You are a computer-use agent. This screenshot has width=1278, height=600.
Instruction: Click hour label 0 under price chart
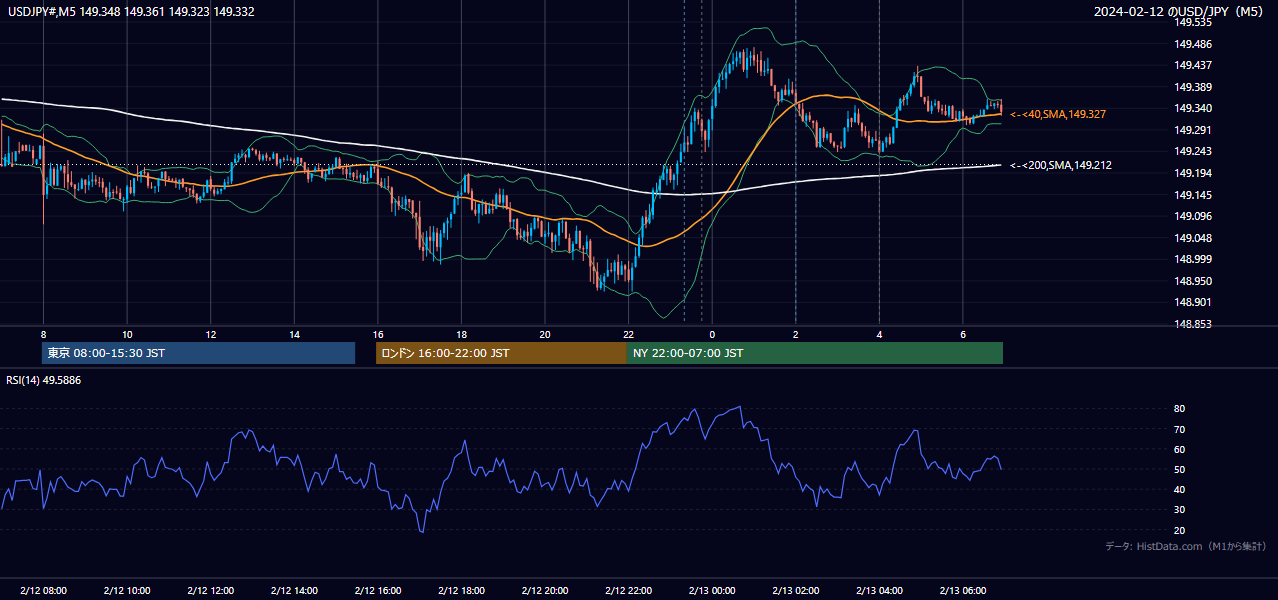coord(711,334)
